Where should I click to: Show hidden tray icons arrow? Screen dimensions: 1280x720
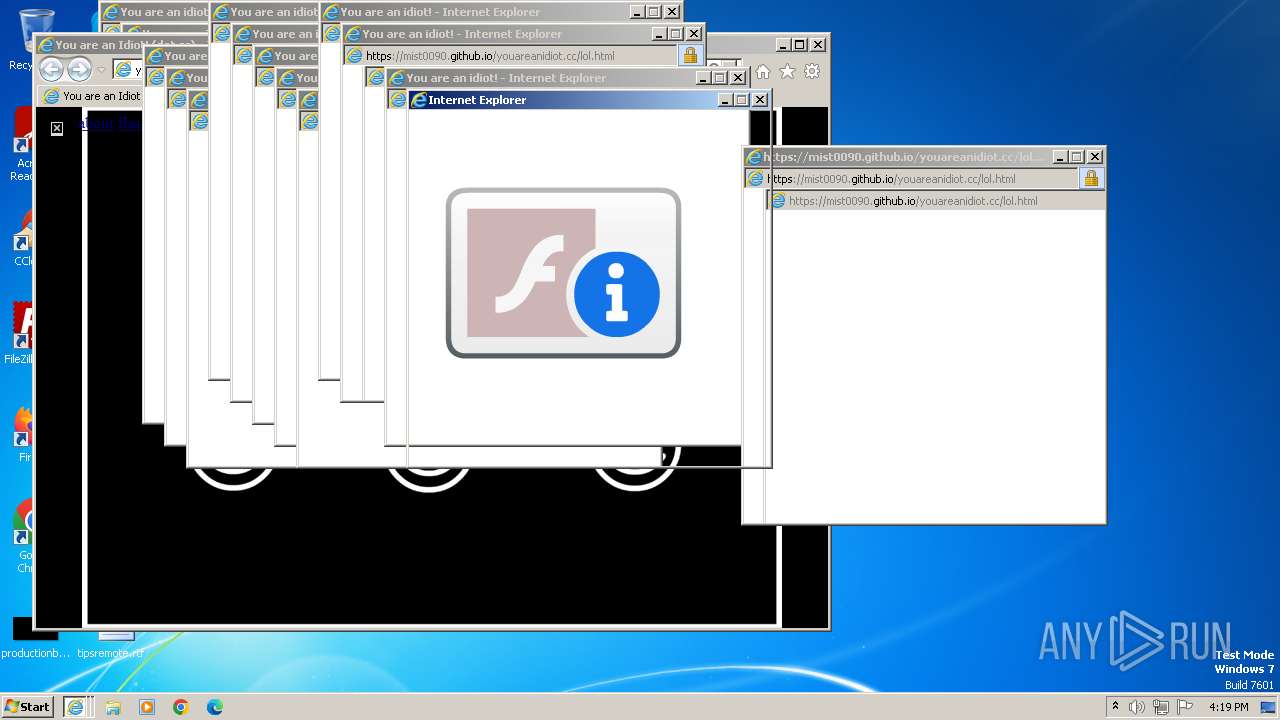pos(1116,707)
